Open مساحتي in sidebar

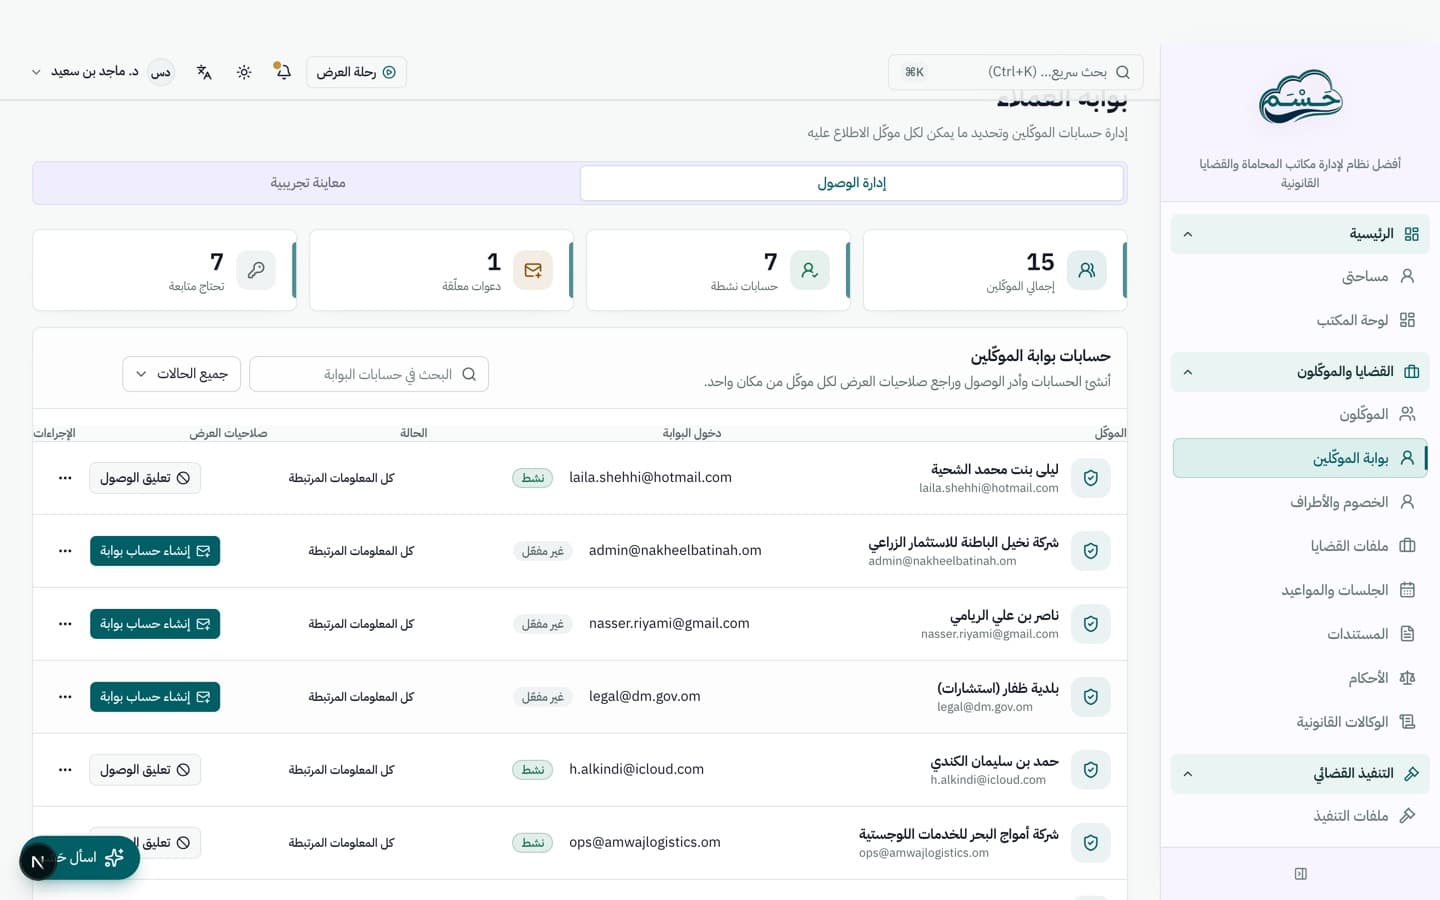[1300, 276]
